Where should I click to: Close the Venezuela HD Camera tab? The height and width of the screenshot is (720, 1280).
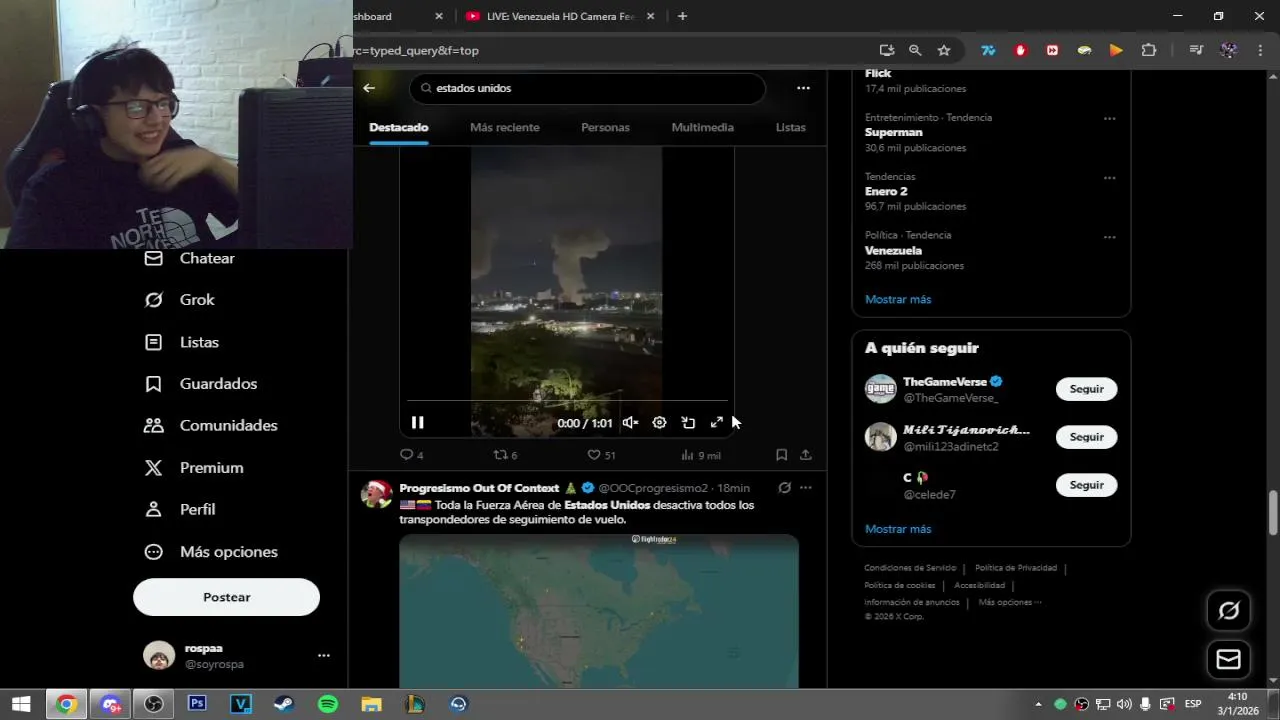point(651,16)
